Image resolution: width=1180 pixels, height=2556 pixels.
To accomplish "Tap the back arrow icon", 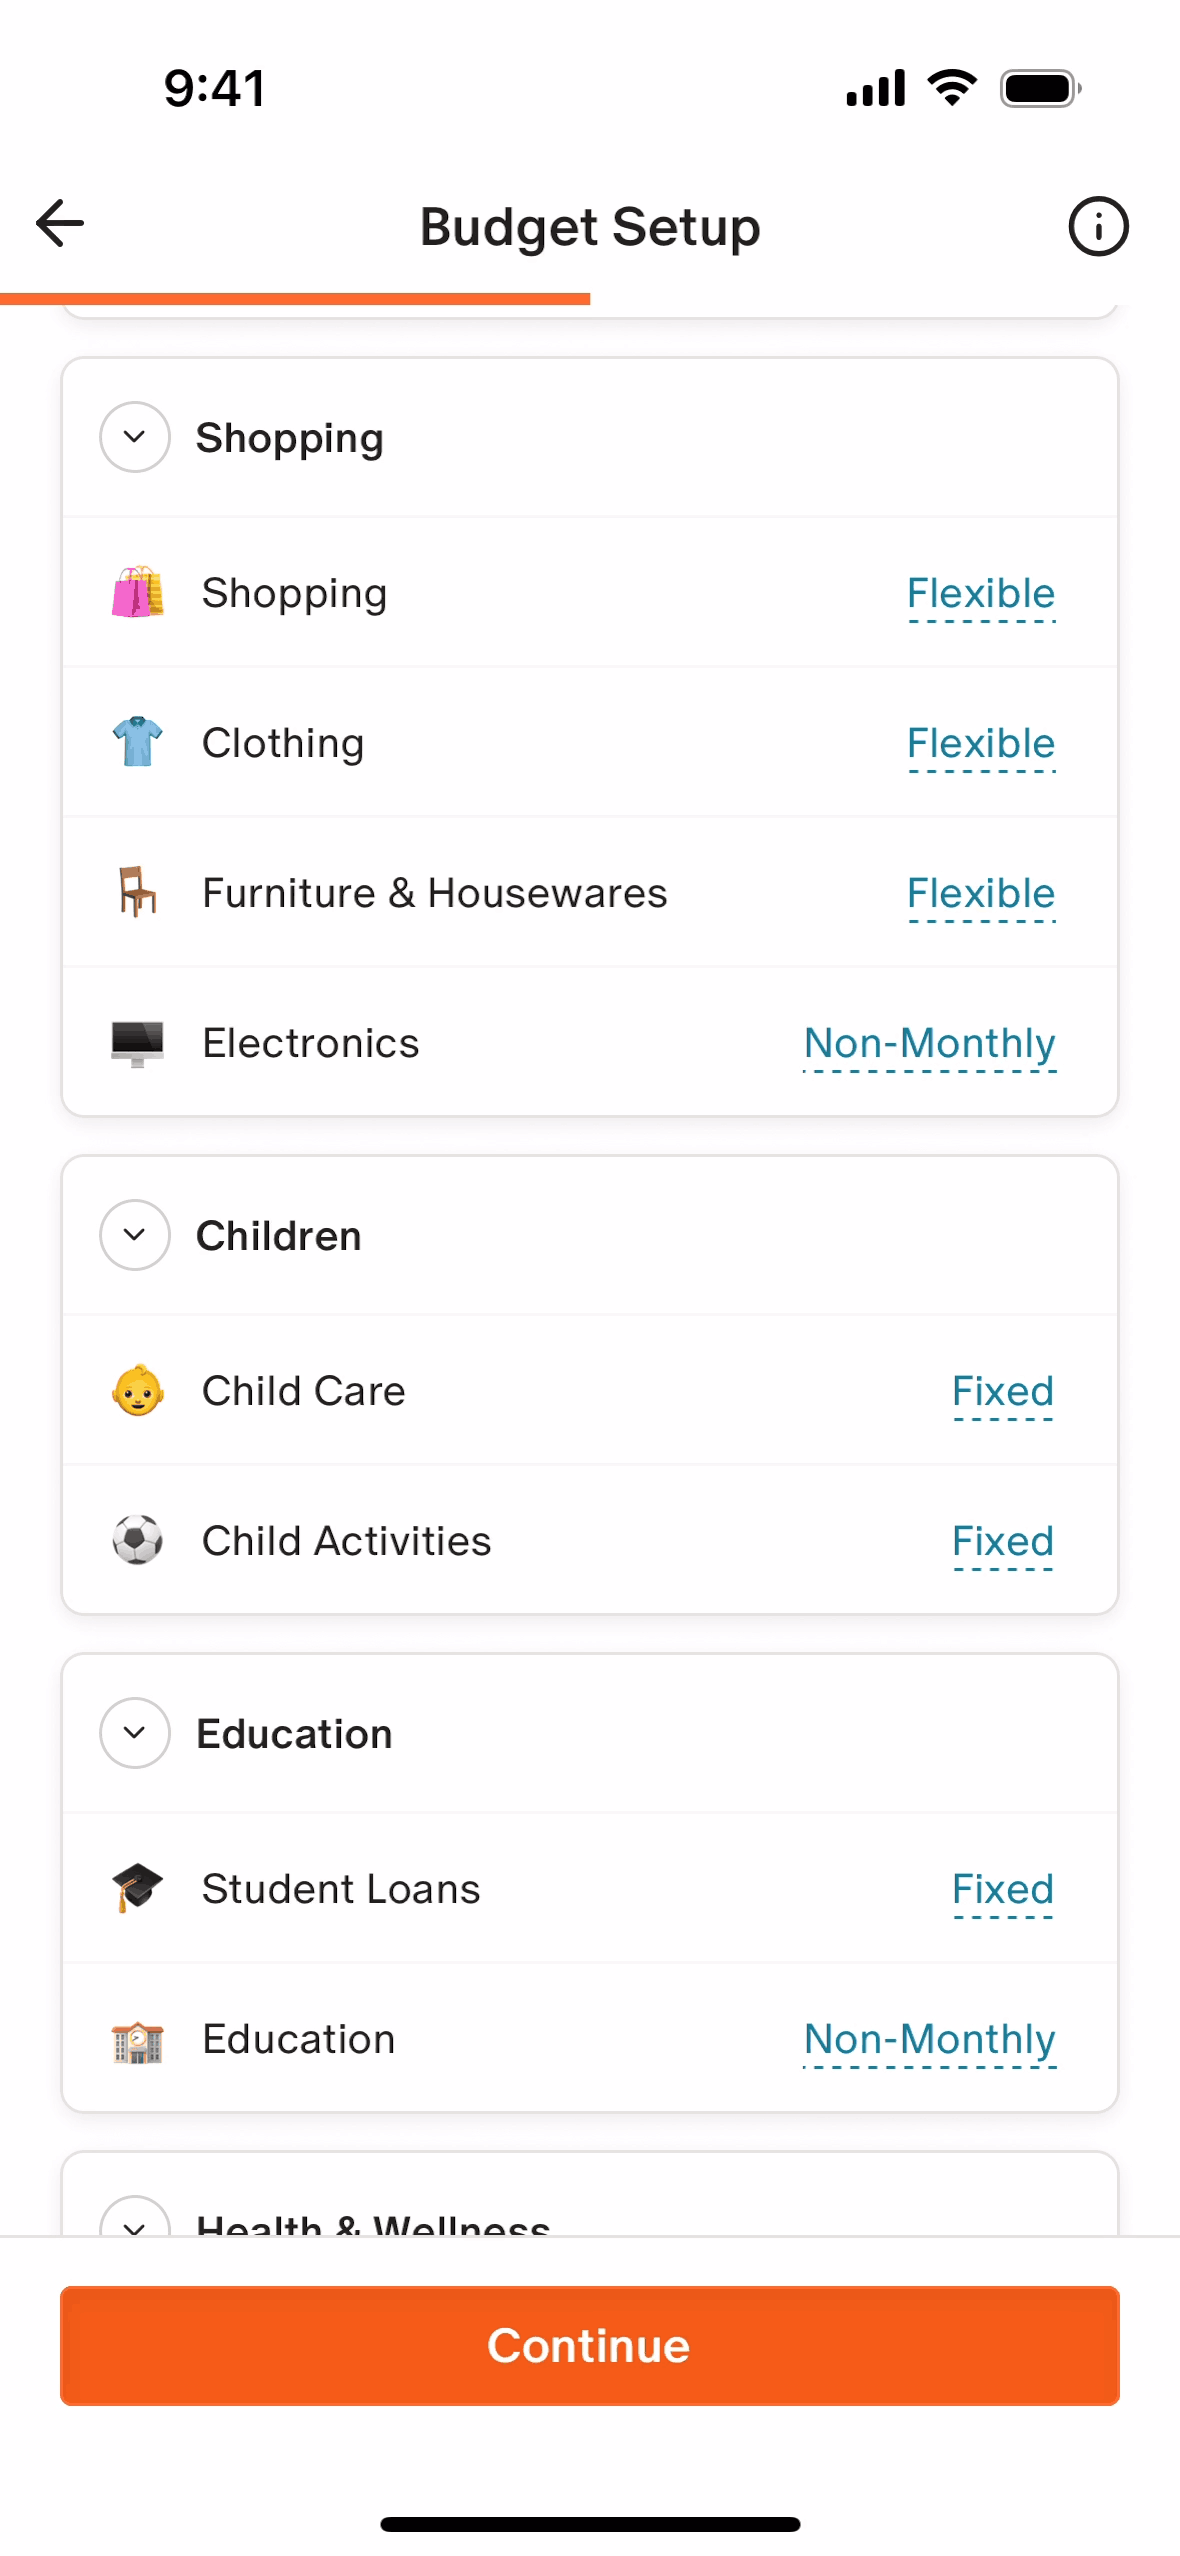I will [x=60, y=224].
